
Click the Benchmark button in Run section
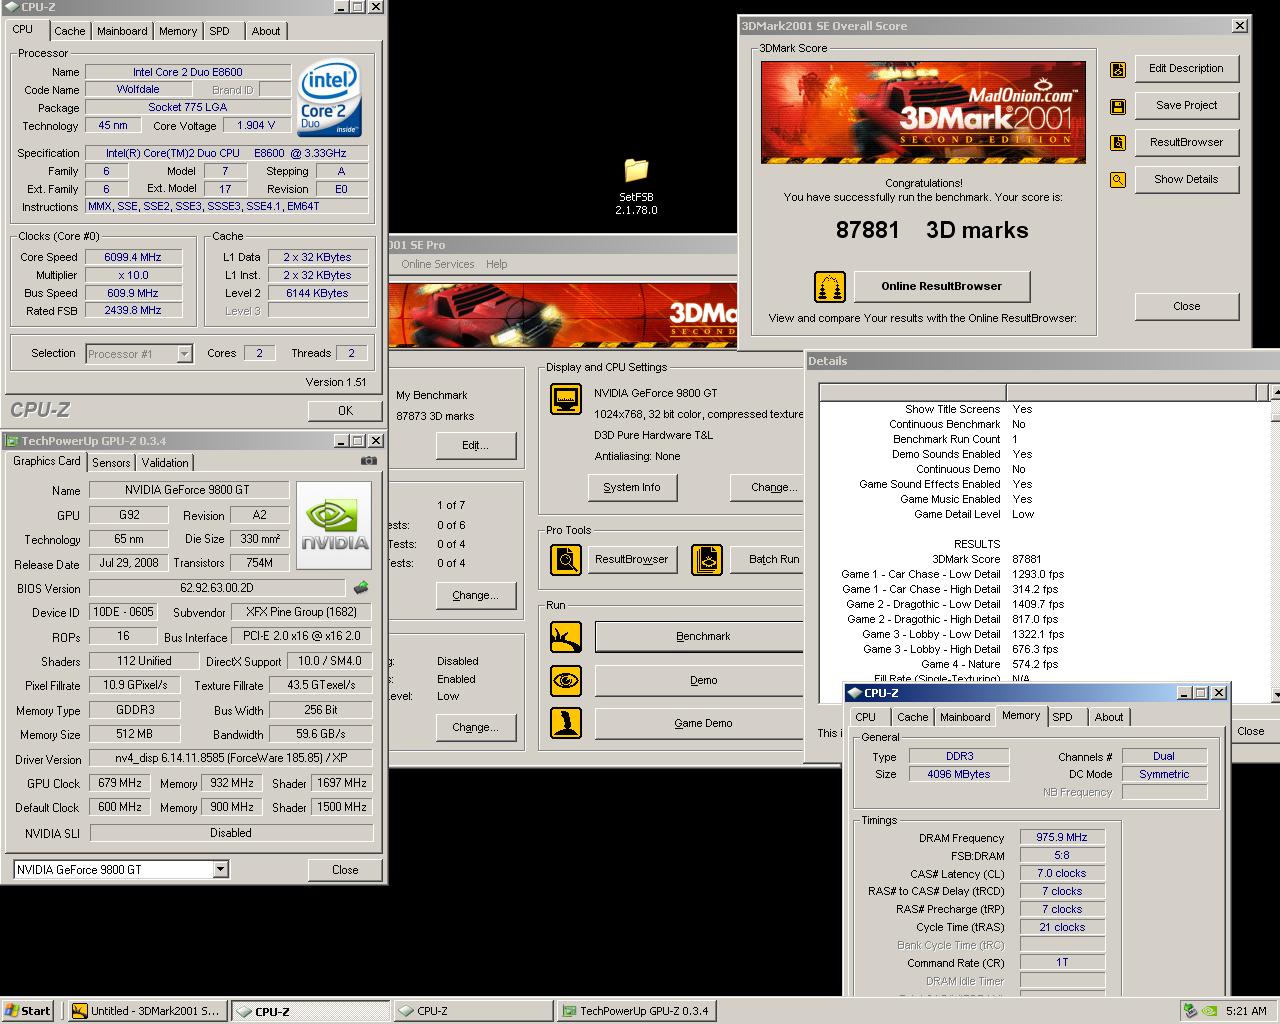click(700, 637)
